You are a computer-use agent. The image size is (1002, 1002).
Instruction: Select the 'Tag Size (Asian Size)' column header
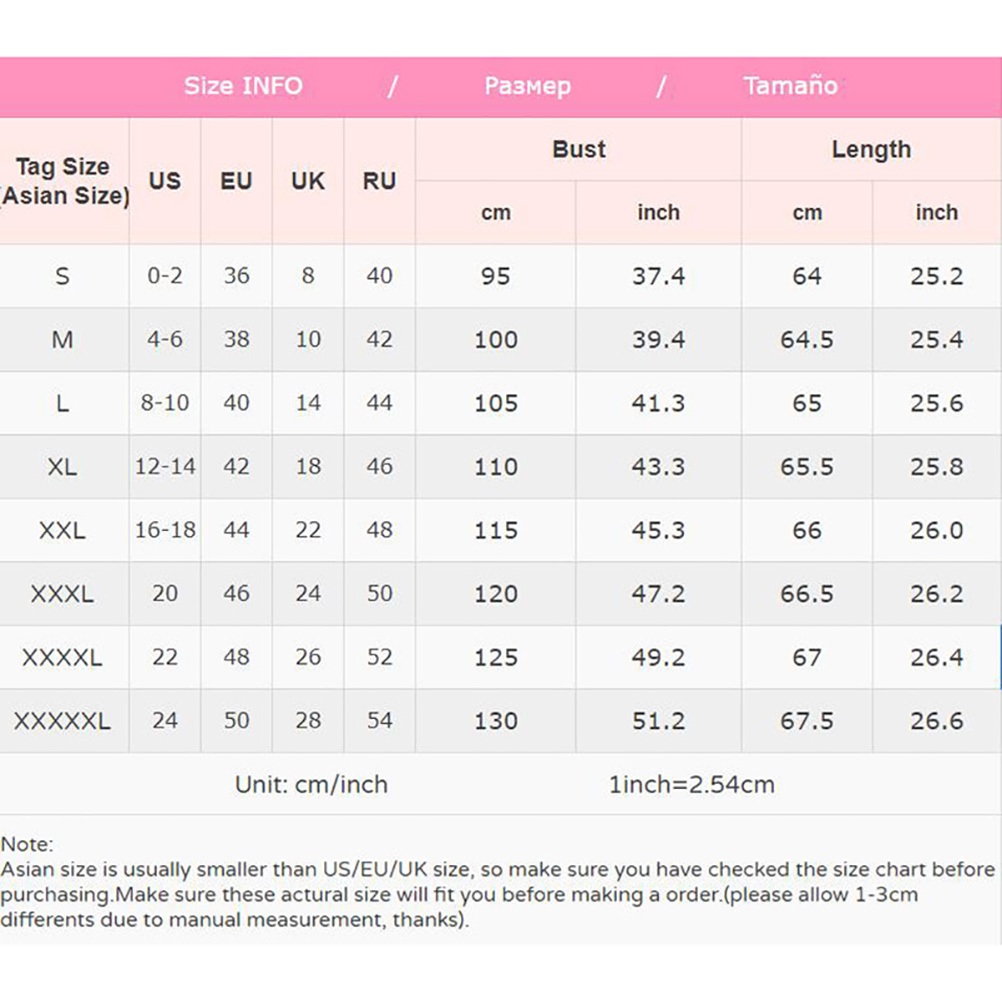64,181
